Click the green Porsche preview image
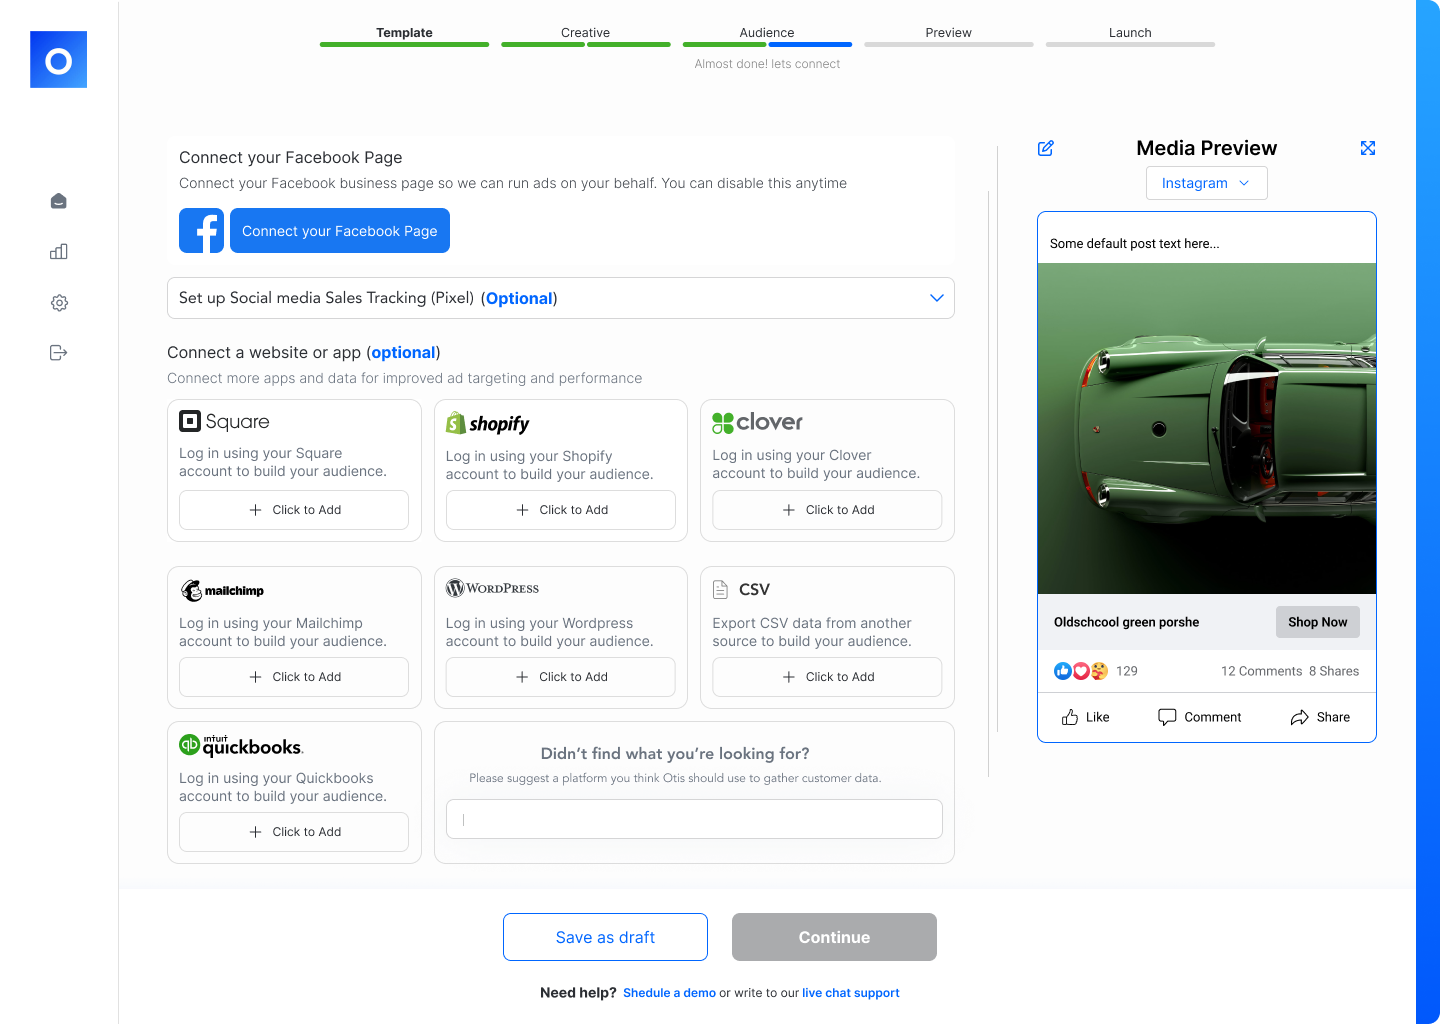The width and height of the screenshot is (1440, 1024). (x=1207, y=428)
